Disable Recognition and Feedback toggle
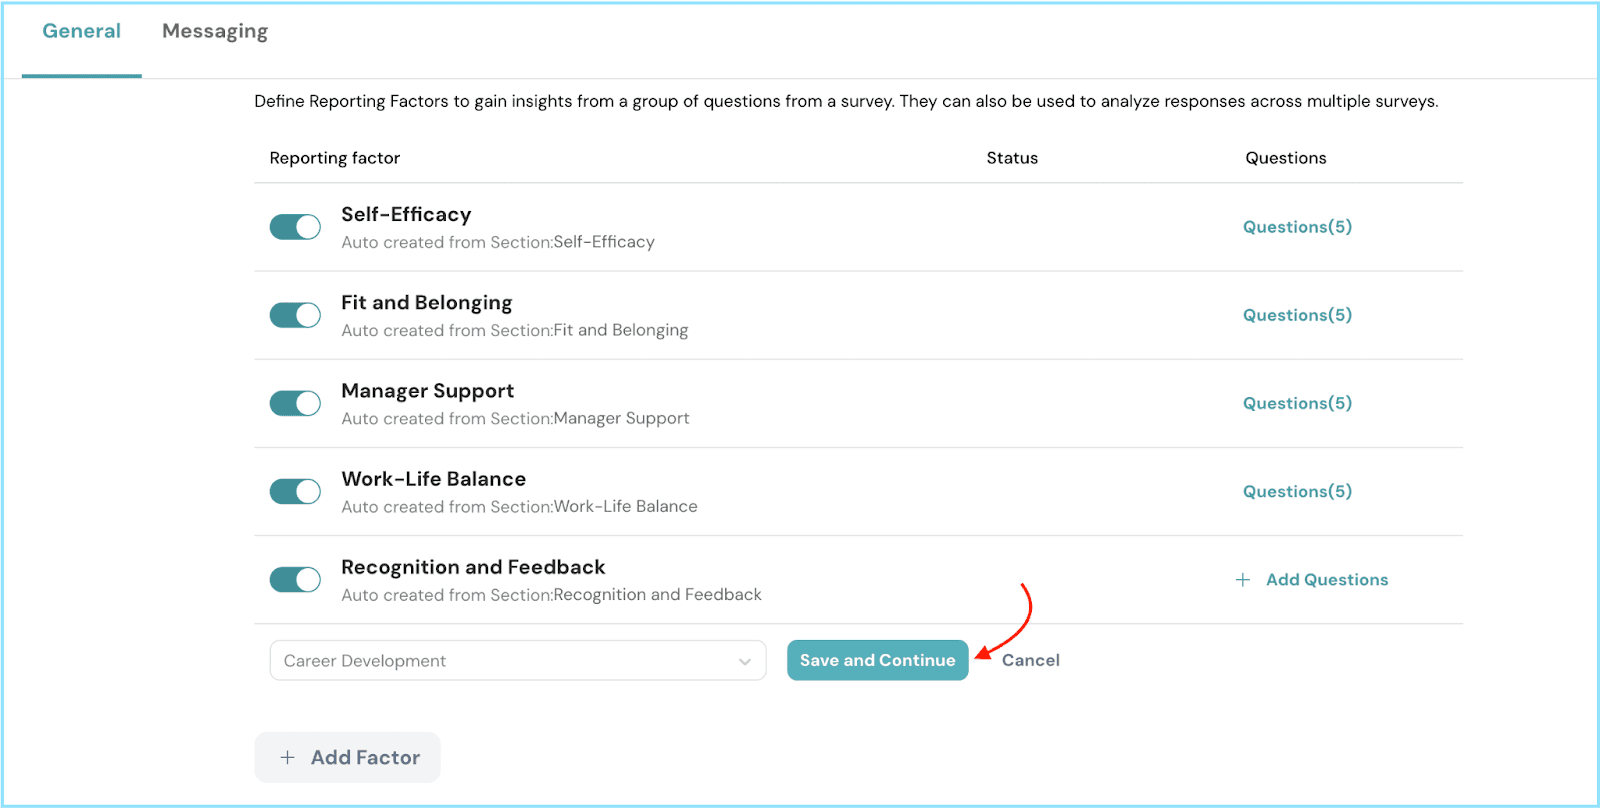This screenshot has width=1600, height=808. [295, 579]
